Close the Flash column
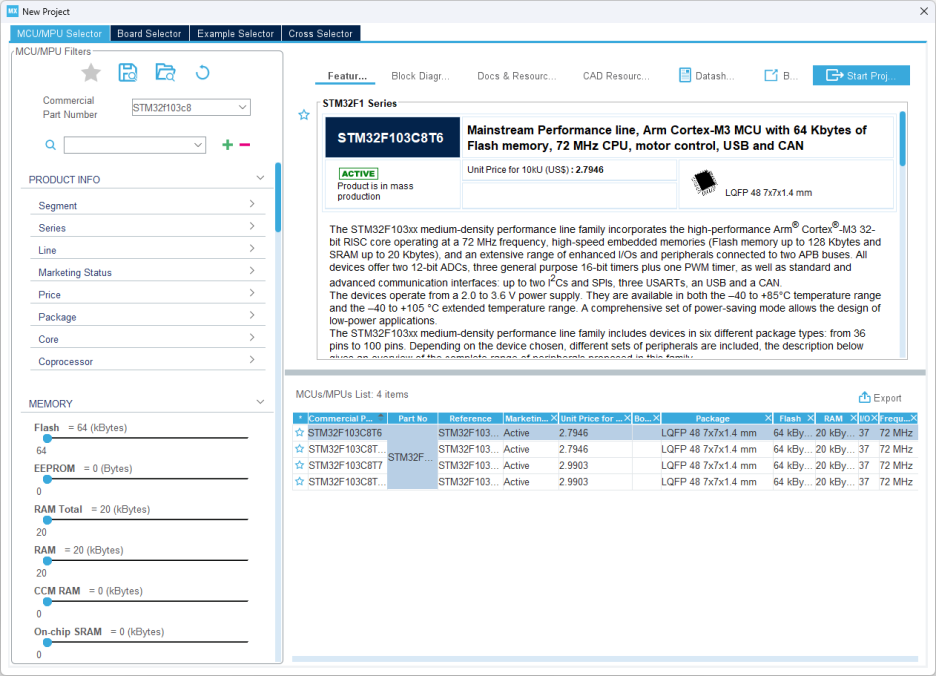936x676 pixels. [810, 418]
